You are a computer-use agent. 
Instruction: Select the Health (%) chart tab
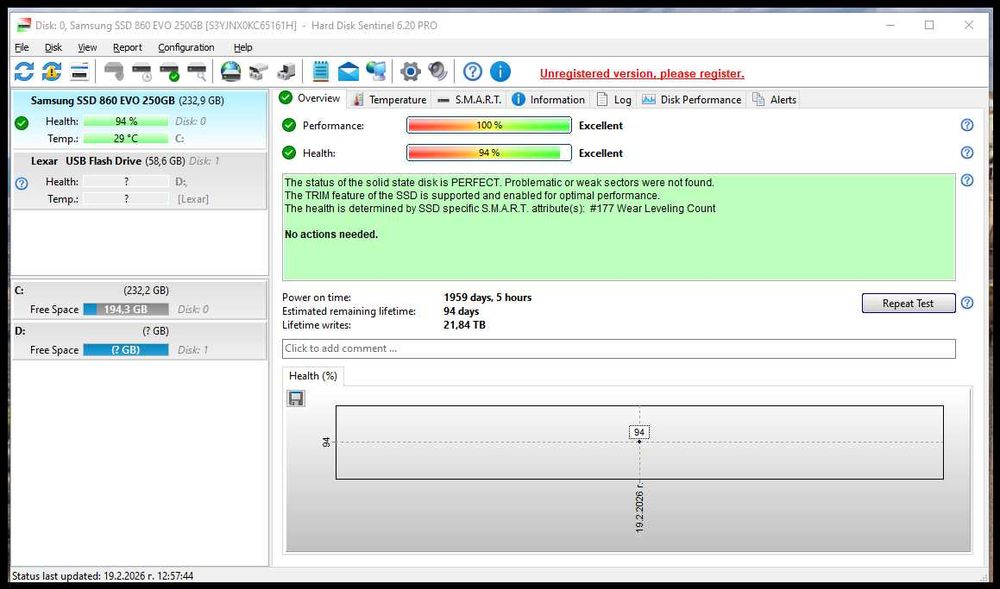click(x=313, y=376)
